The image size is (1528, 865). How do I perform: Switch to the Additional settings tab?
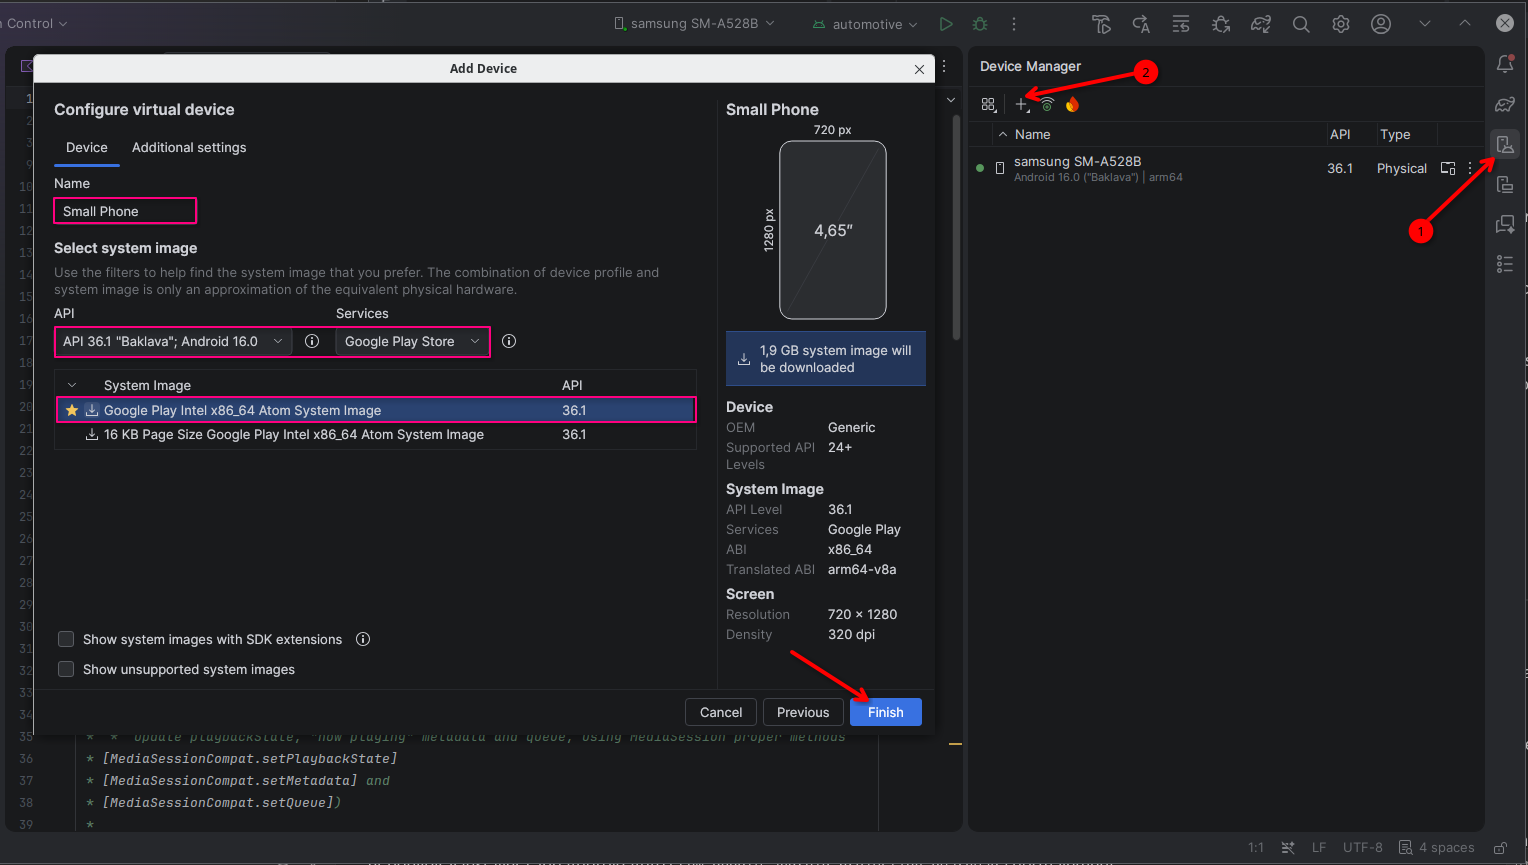pyautogui.click(x=189, y=147)
